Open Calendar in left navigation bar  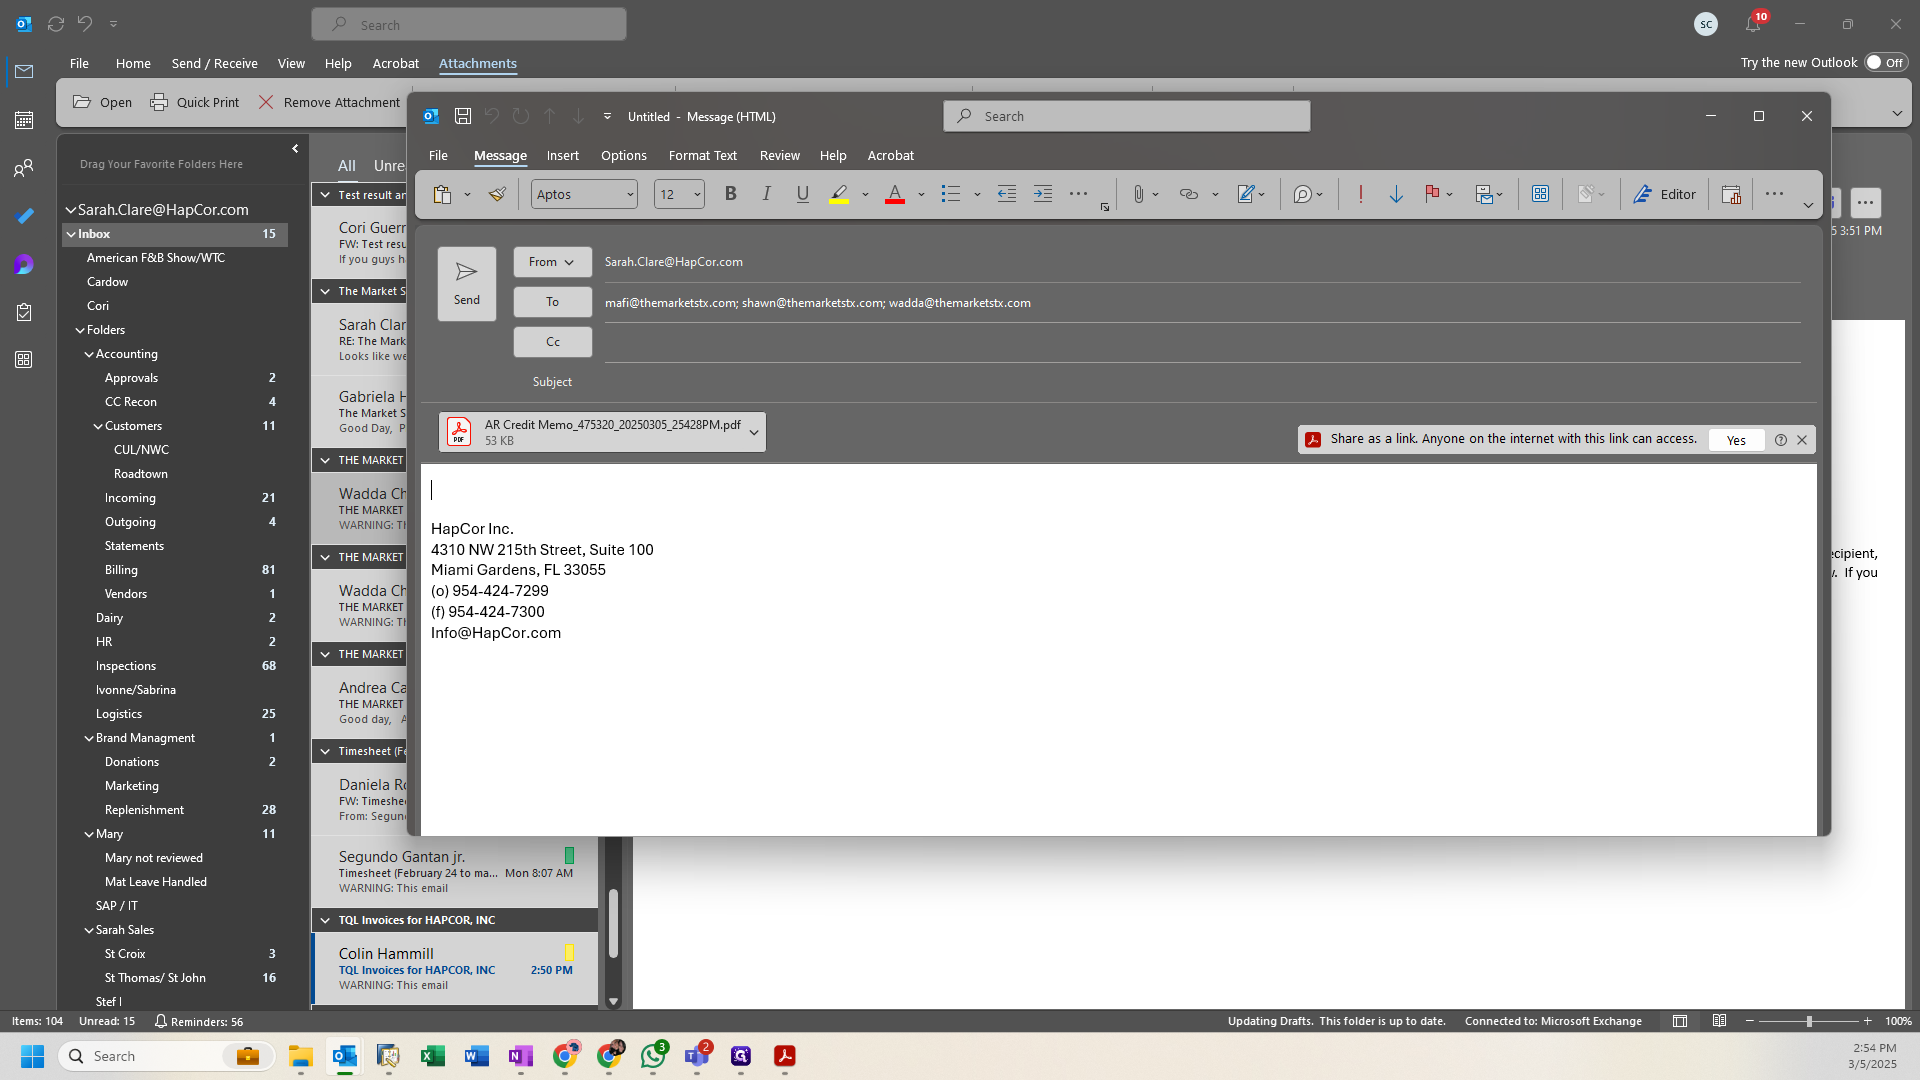[24, 120]
